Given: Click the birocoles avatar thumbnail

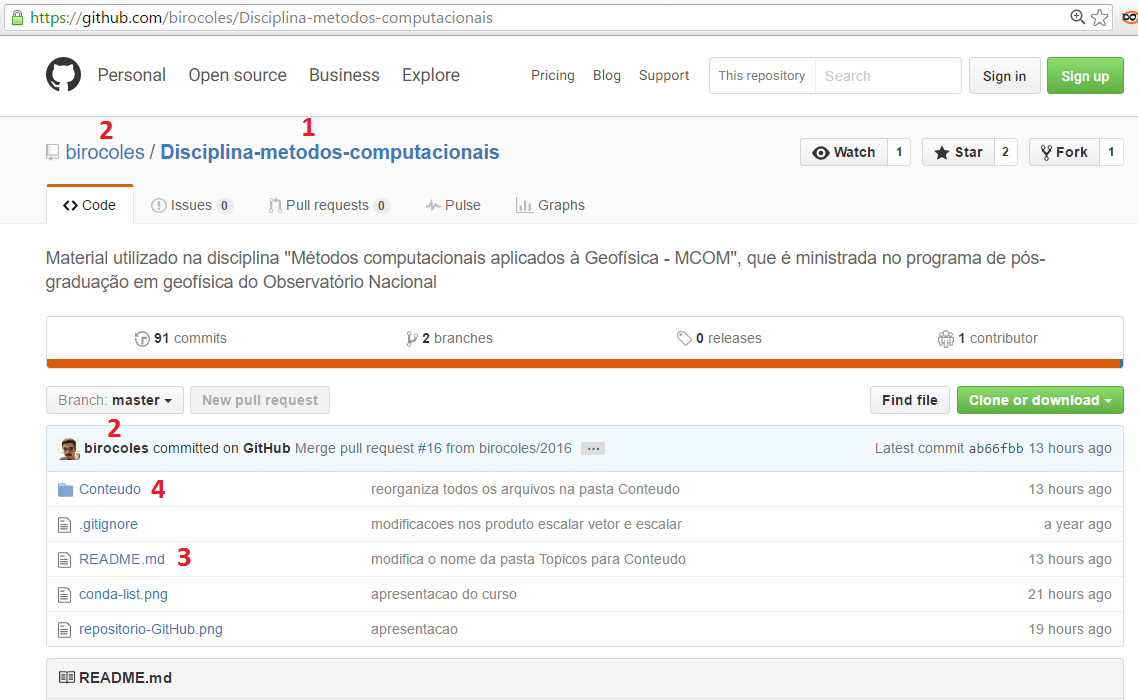Looking at the screenshot, I should click(69, 449).
